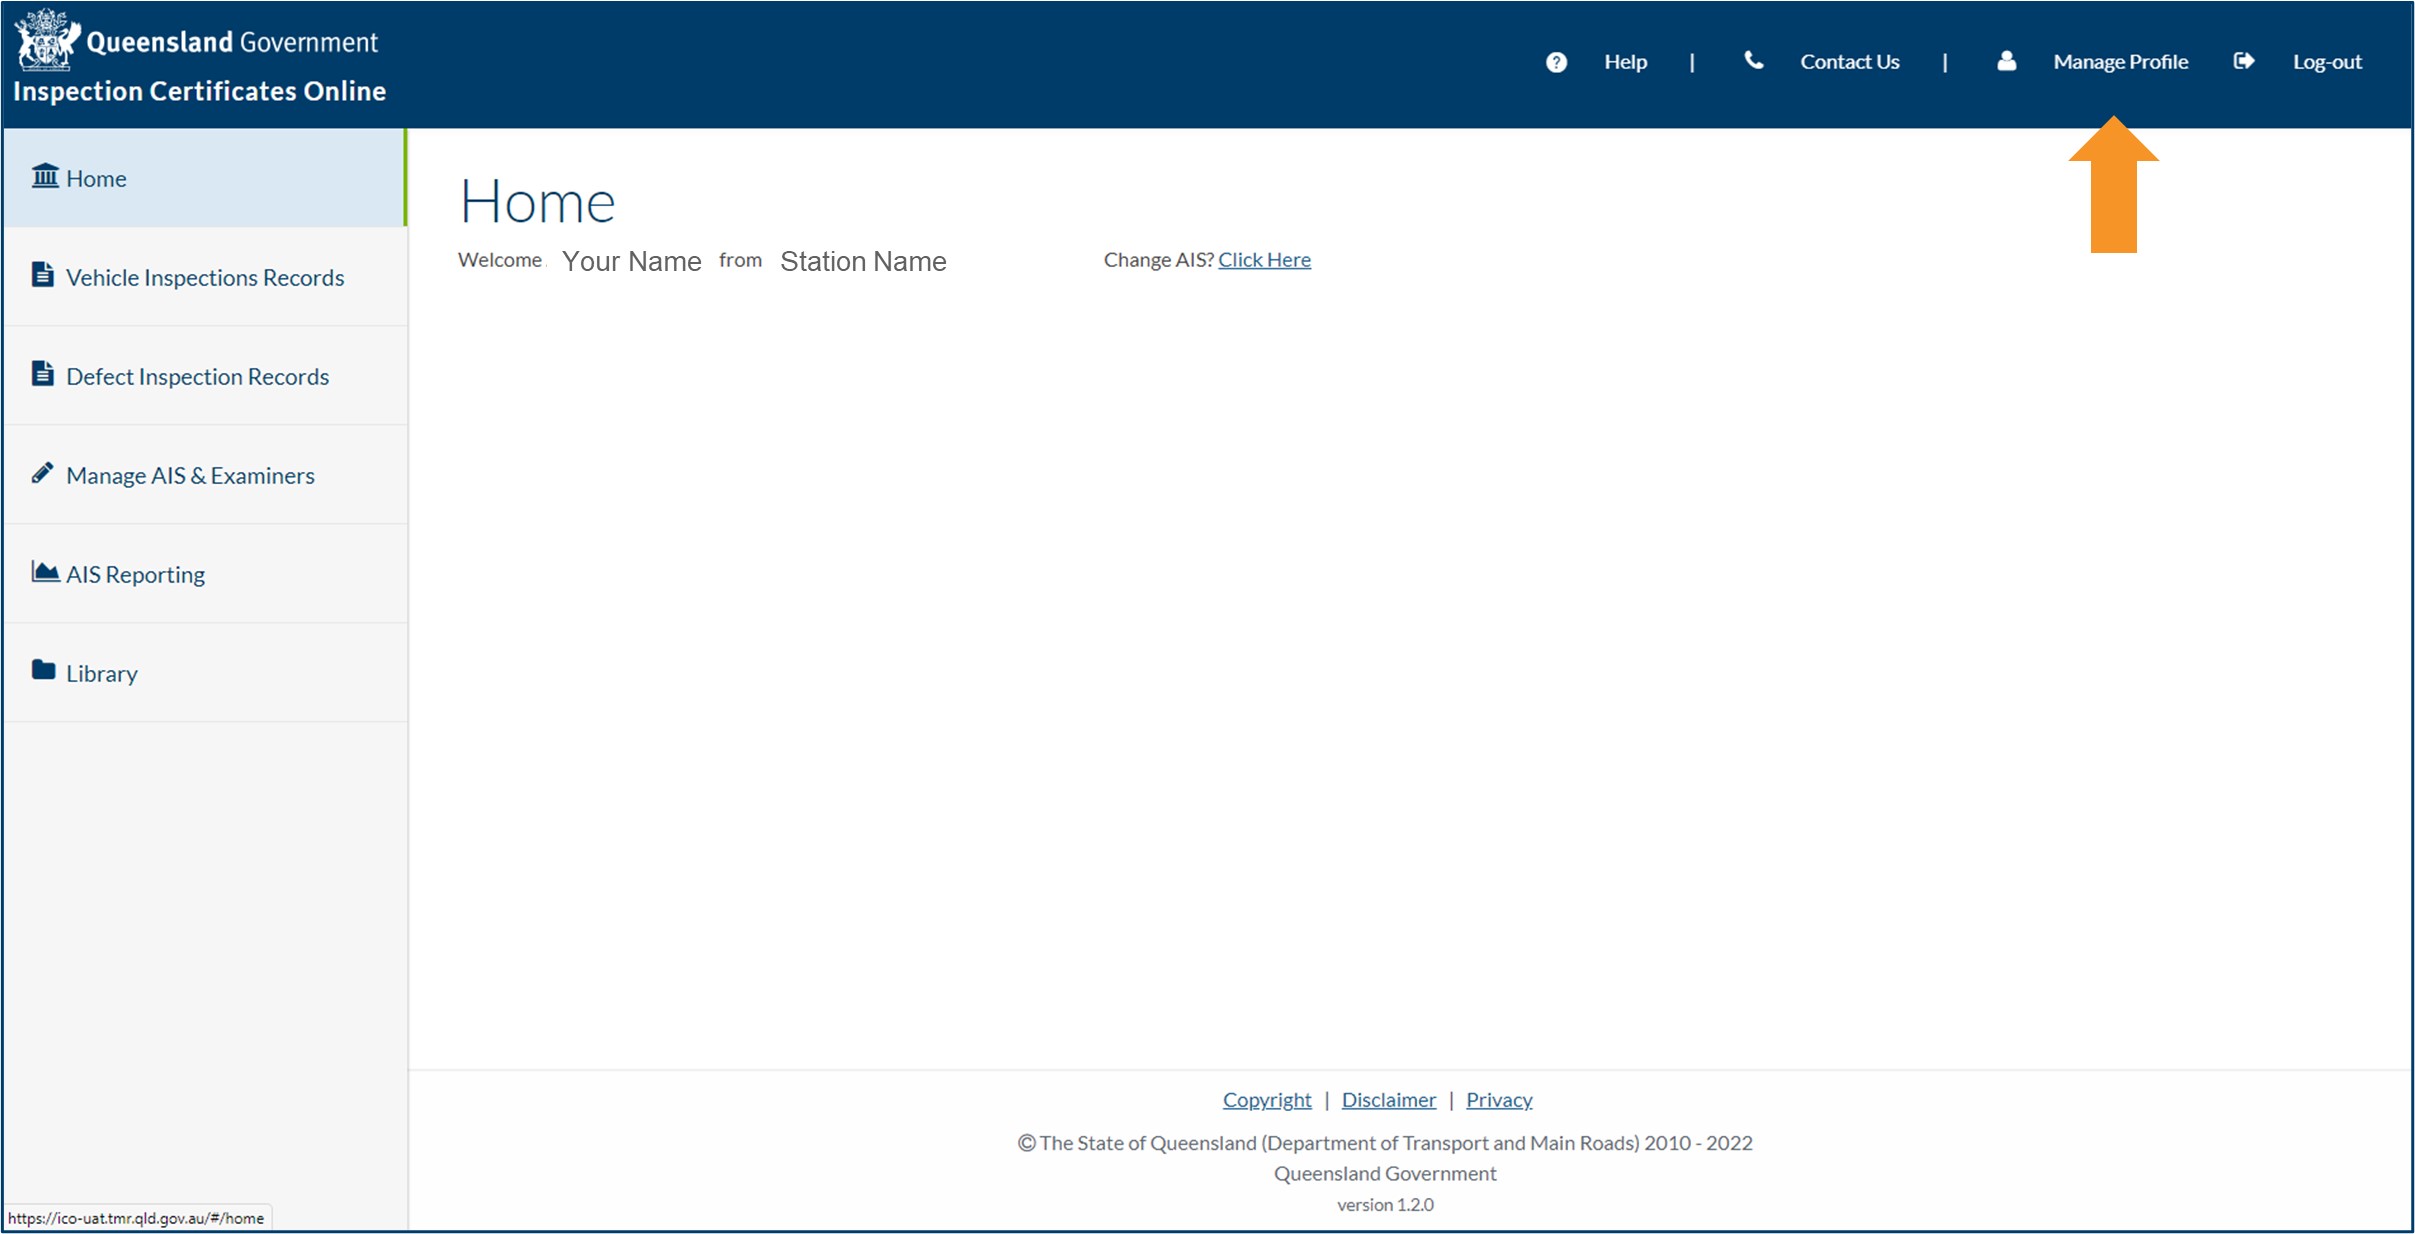This screenshot has width=2415, height=1234.
Task: Click the Home building icon in sidebar
Action: click(x=45, y=176)
